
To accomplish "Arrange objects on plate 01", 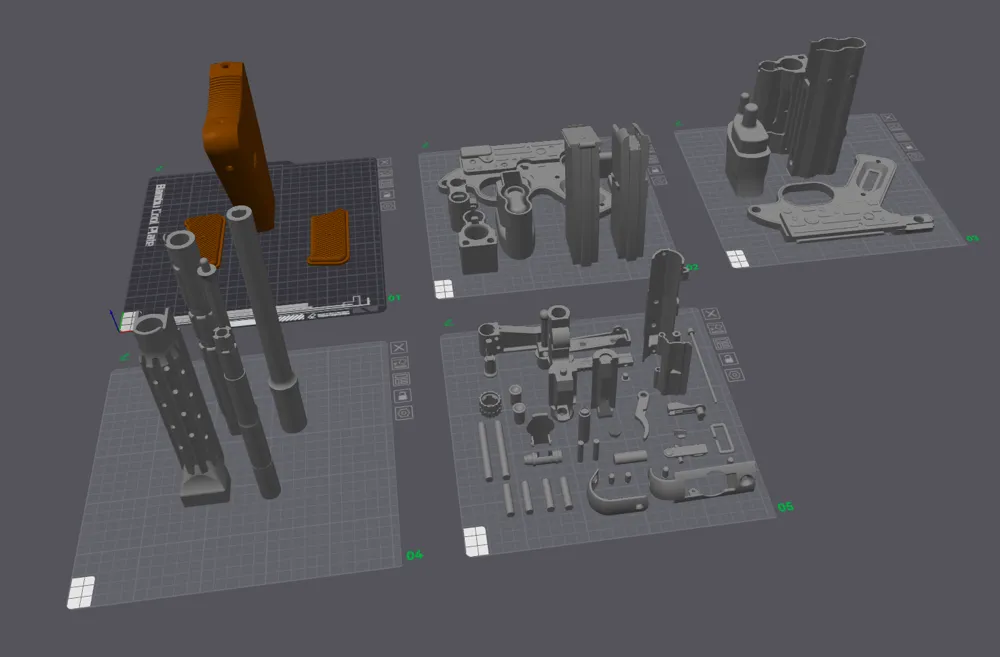I will (x=386, y=184).
